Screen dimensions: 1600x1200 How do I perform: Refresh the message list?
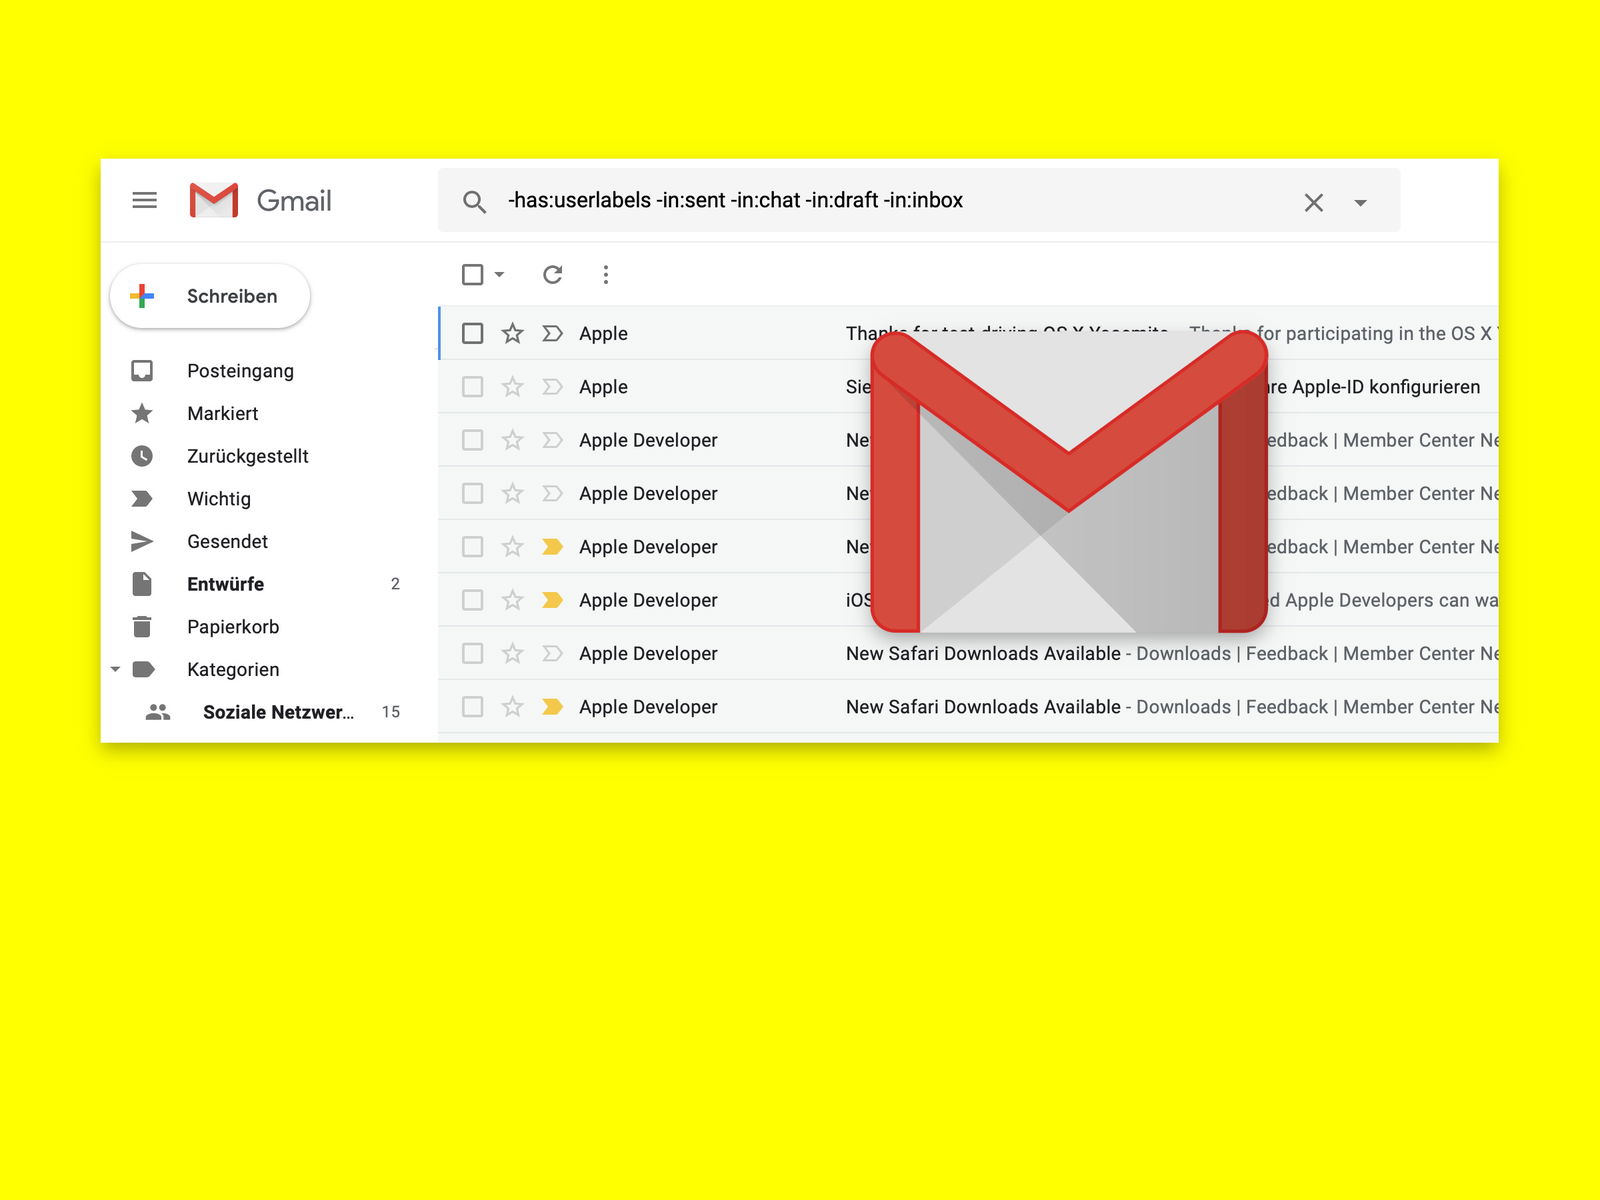pos(552,274)
